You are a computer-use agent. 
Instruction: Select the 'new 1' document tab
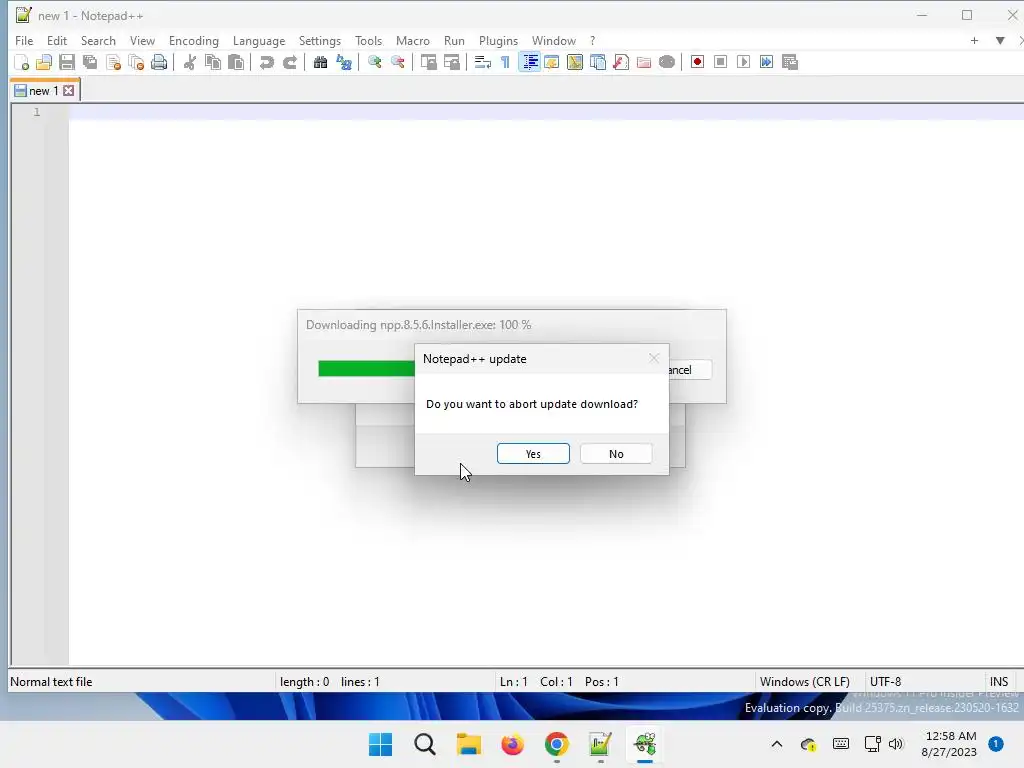tap(44, 91)
